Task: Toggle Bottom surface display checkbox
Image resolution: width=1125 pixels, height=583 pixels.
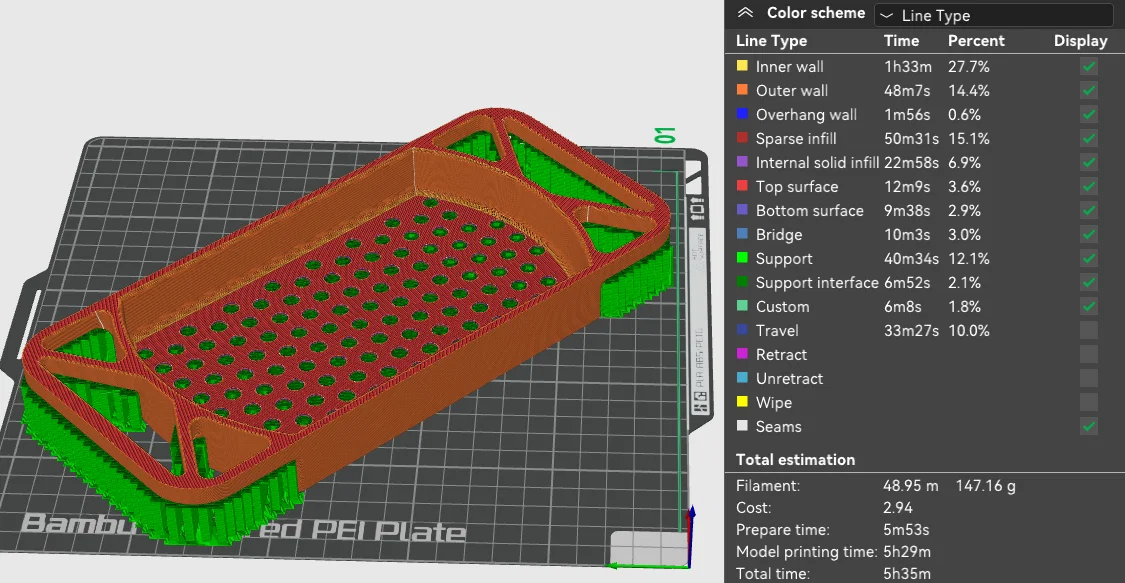Action: (x=1088, y=211)
